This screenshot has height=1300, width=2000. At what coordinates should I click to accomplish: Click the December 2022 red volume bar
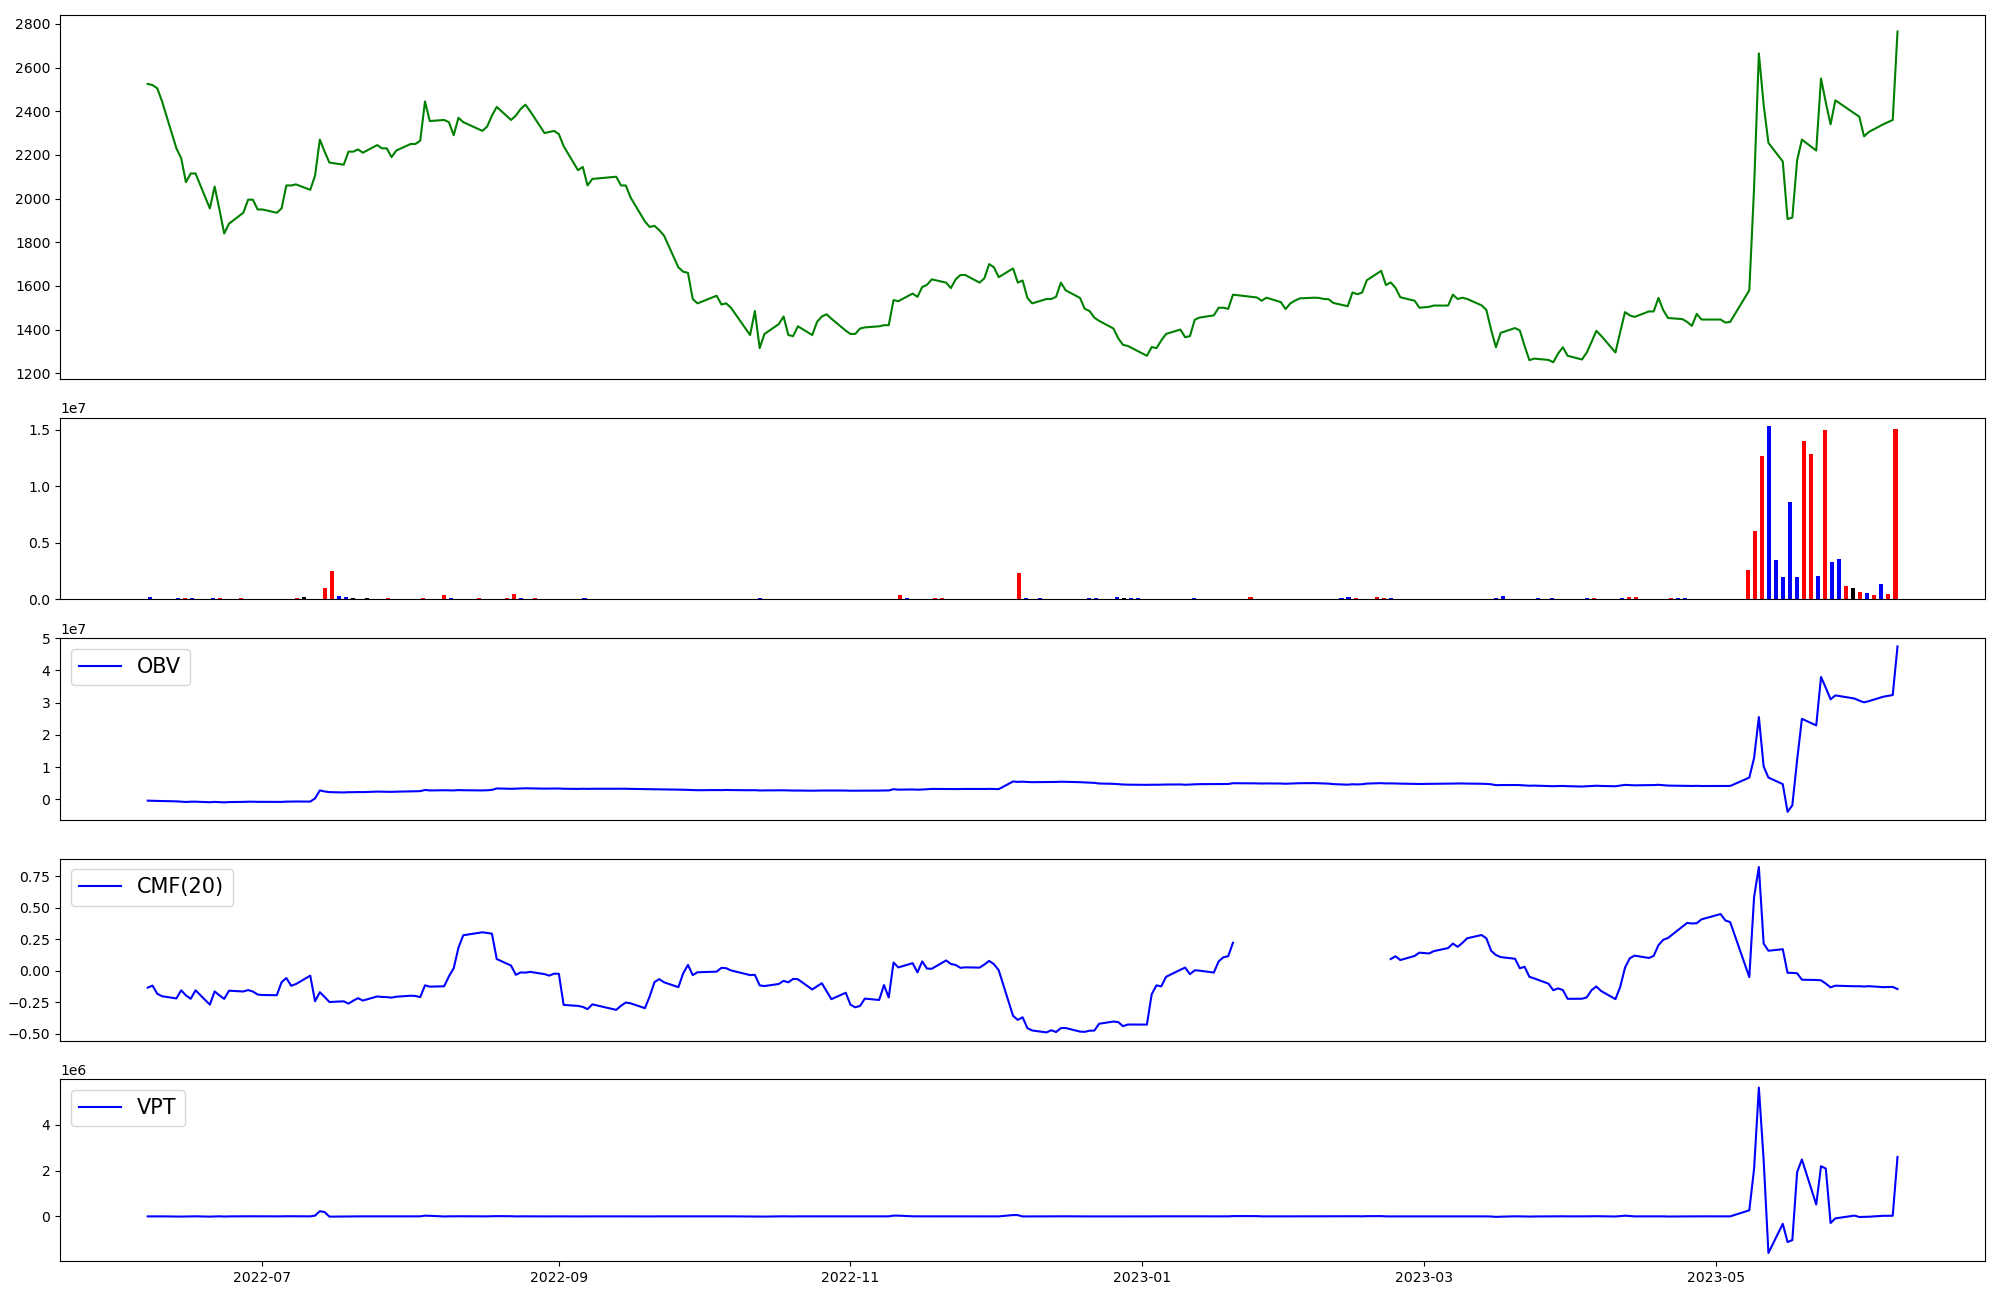(1019, 586)
